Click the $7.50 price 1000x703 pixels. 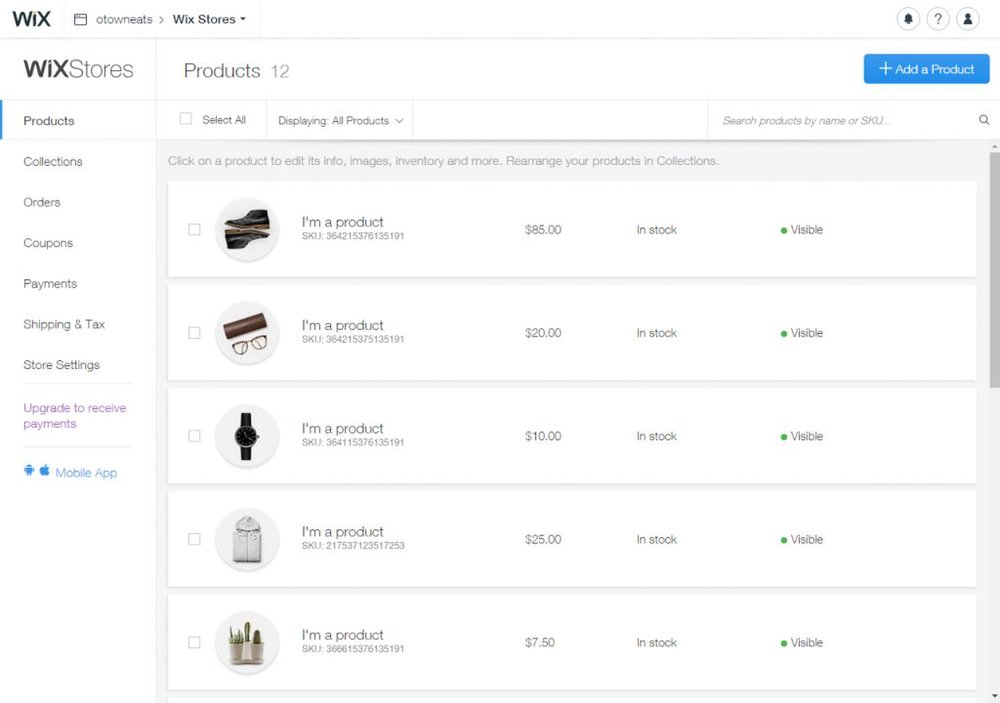[540, 643]
